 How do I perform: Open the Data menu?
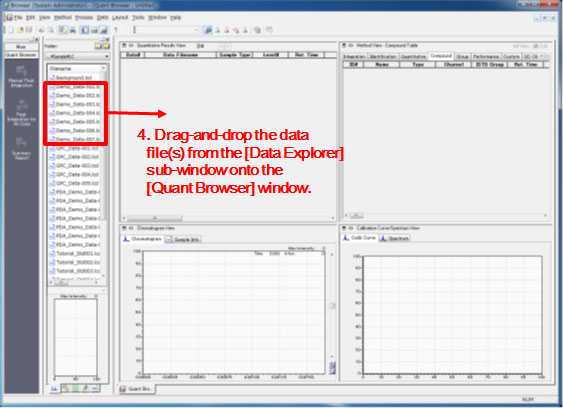pos(102,17)
